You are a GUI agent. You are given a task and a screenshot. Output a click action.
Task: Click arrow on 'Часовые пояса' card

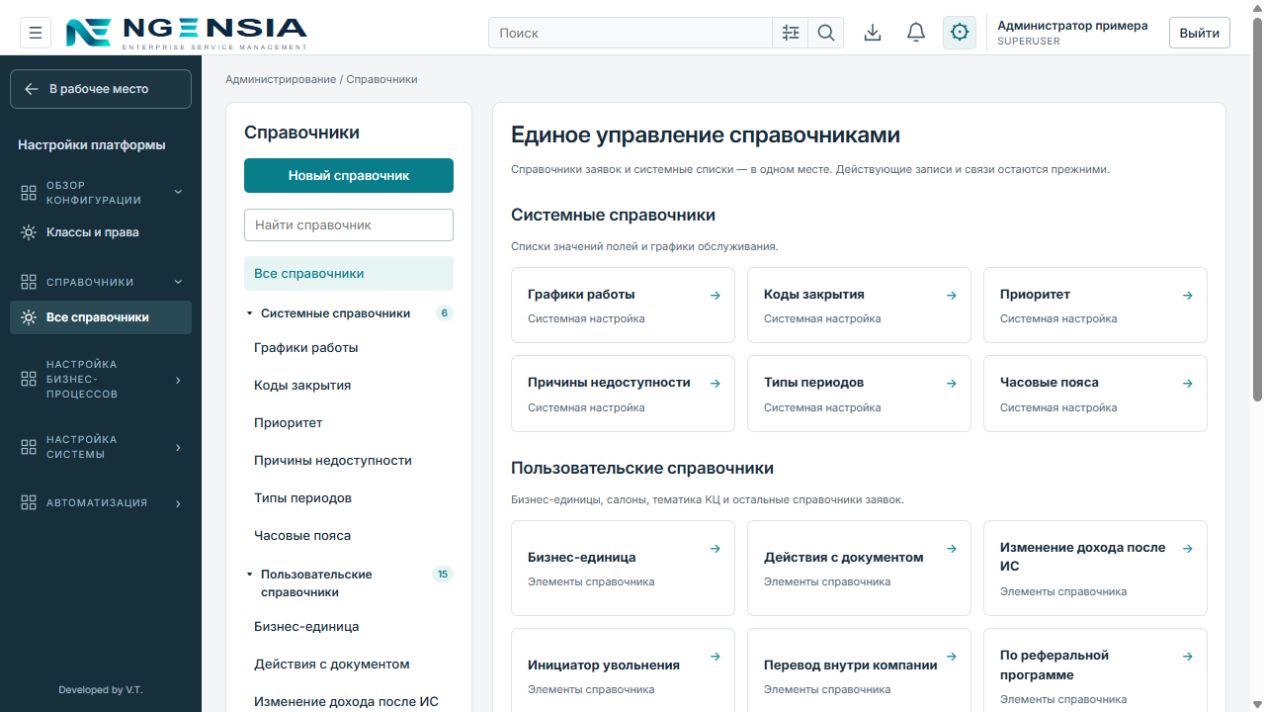[1187, 383]
